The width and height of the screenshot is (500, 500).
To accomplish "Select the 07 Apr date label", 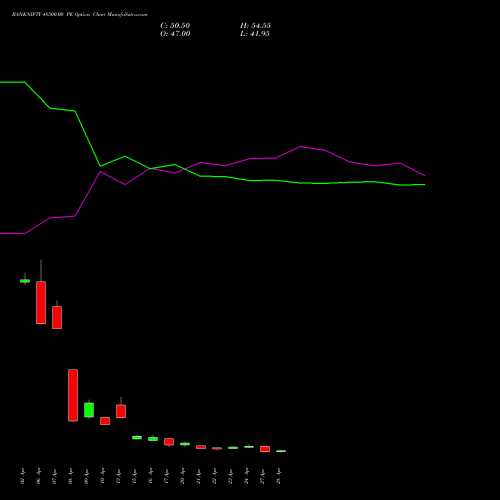I will 55,476.
